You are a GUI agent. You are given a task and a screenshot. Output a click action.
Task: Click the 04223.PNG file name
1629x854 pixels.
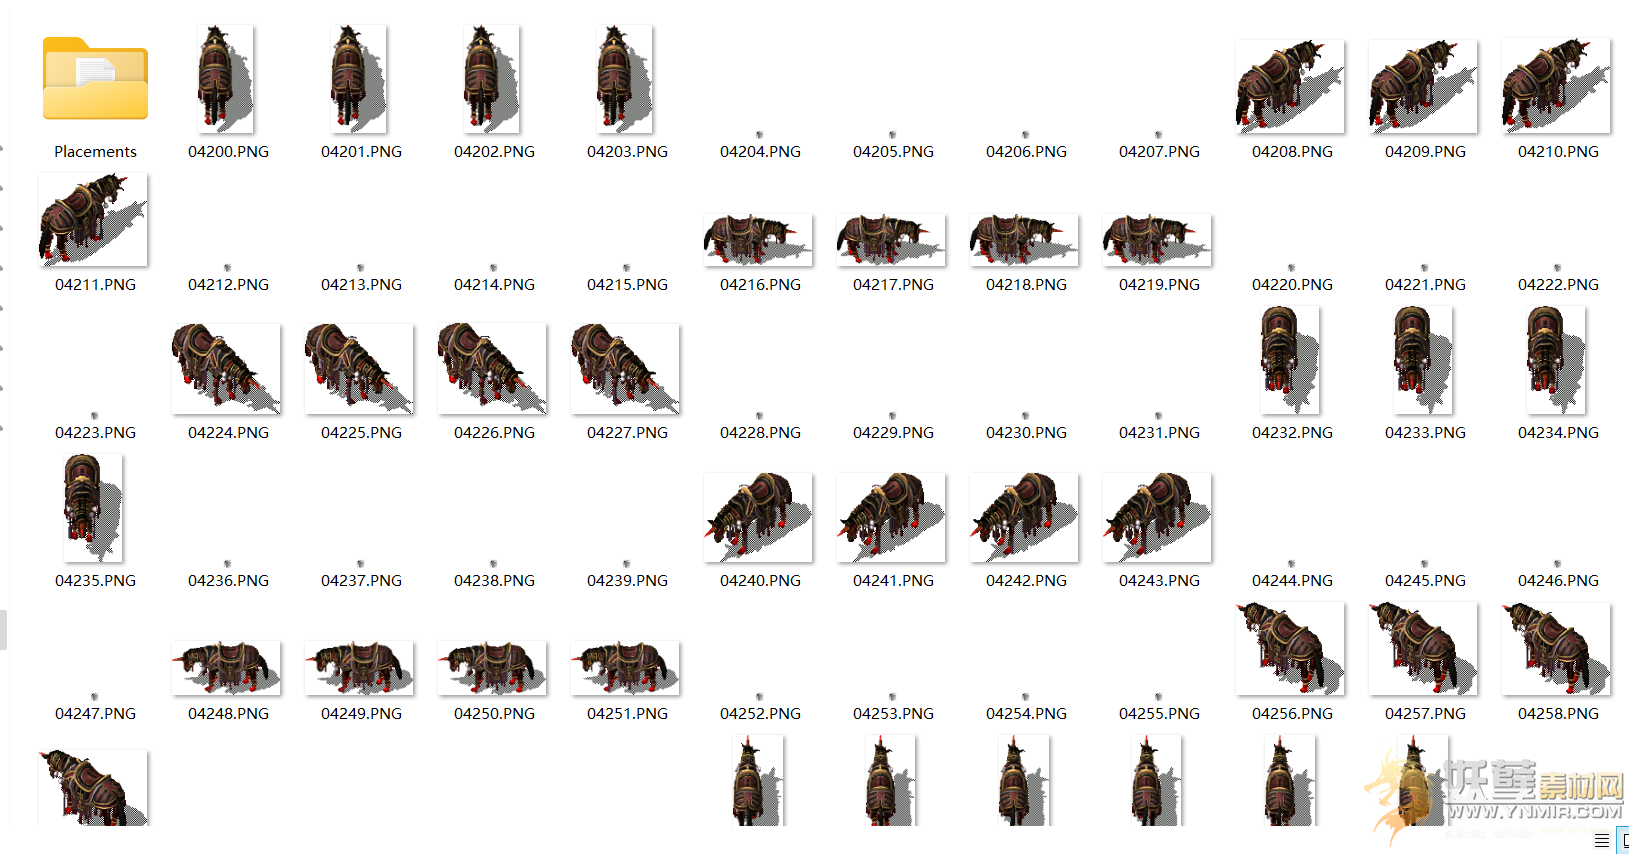(95, 433)
